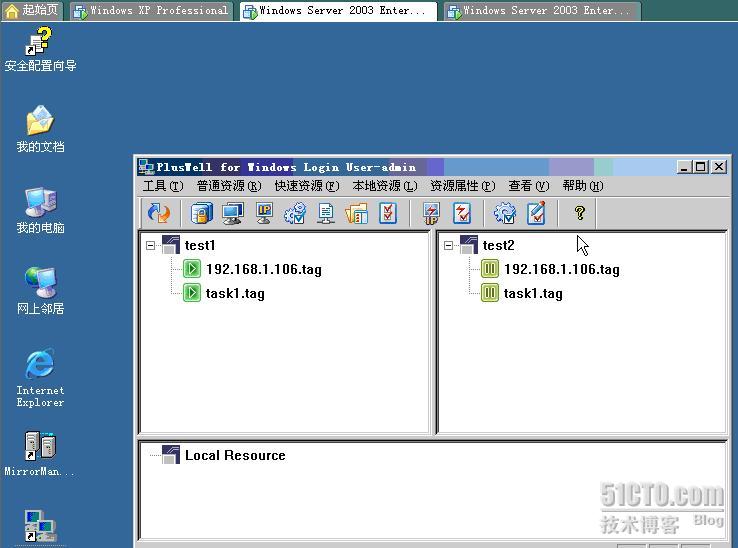
Task: Open the 帮助(H) menu
Action: coord(583,186)
